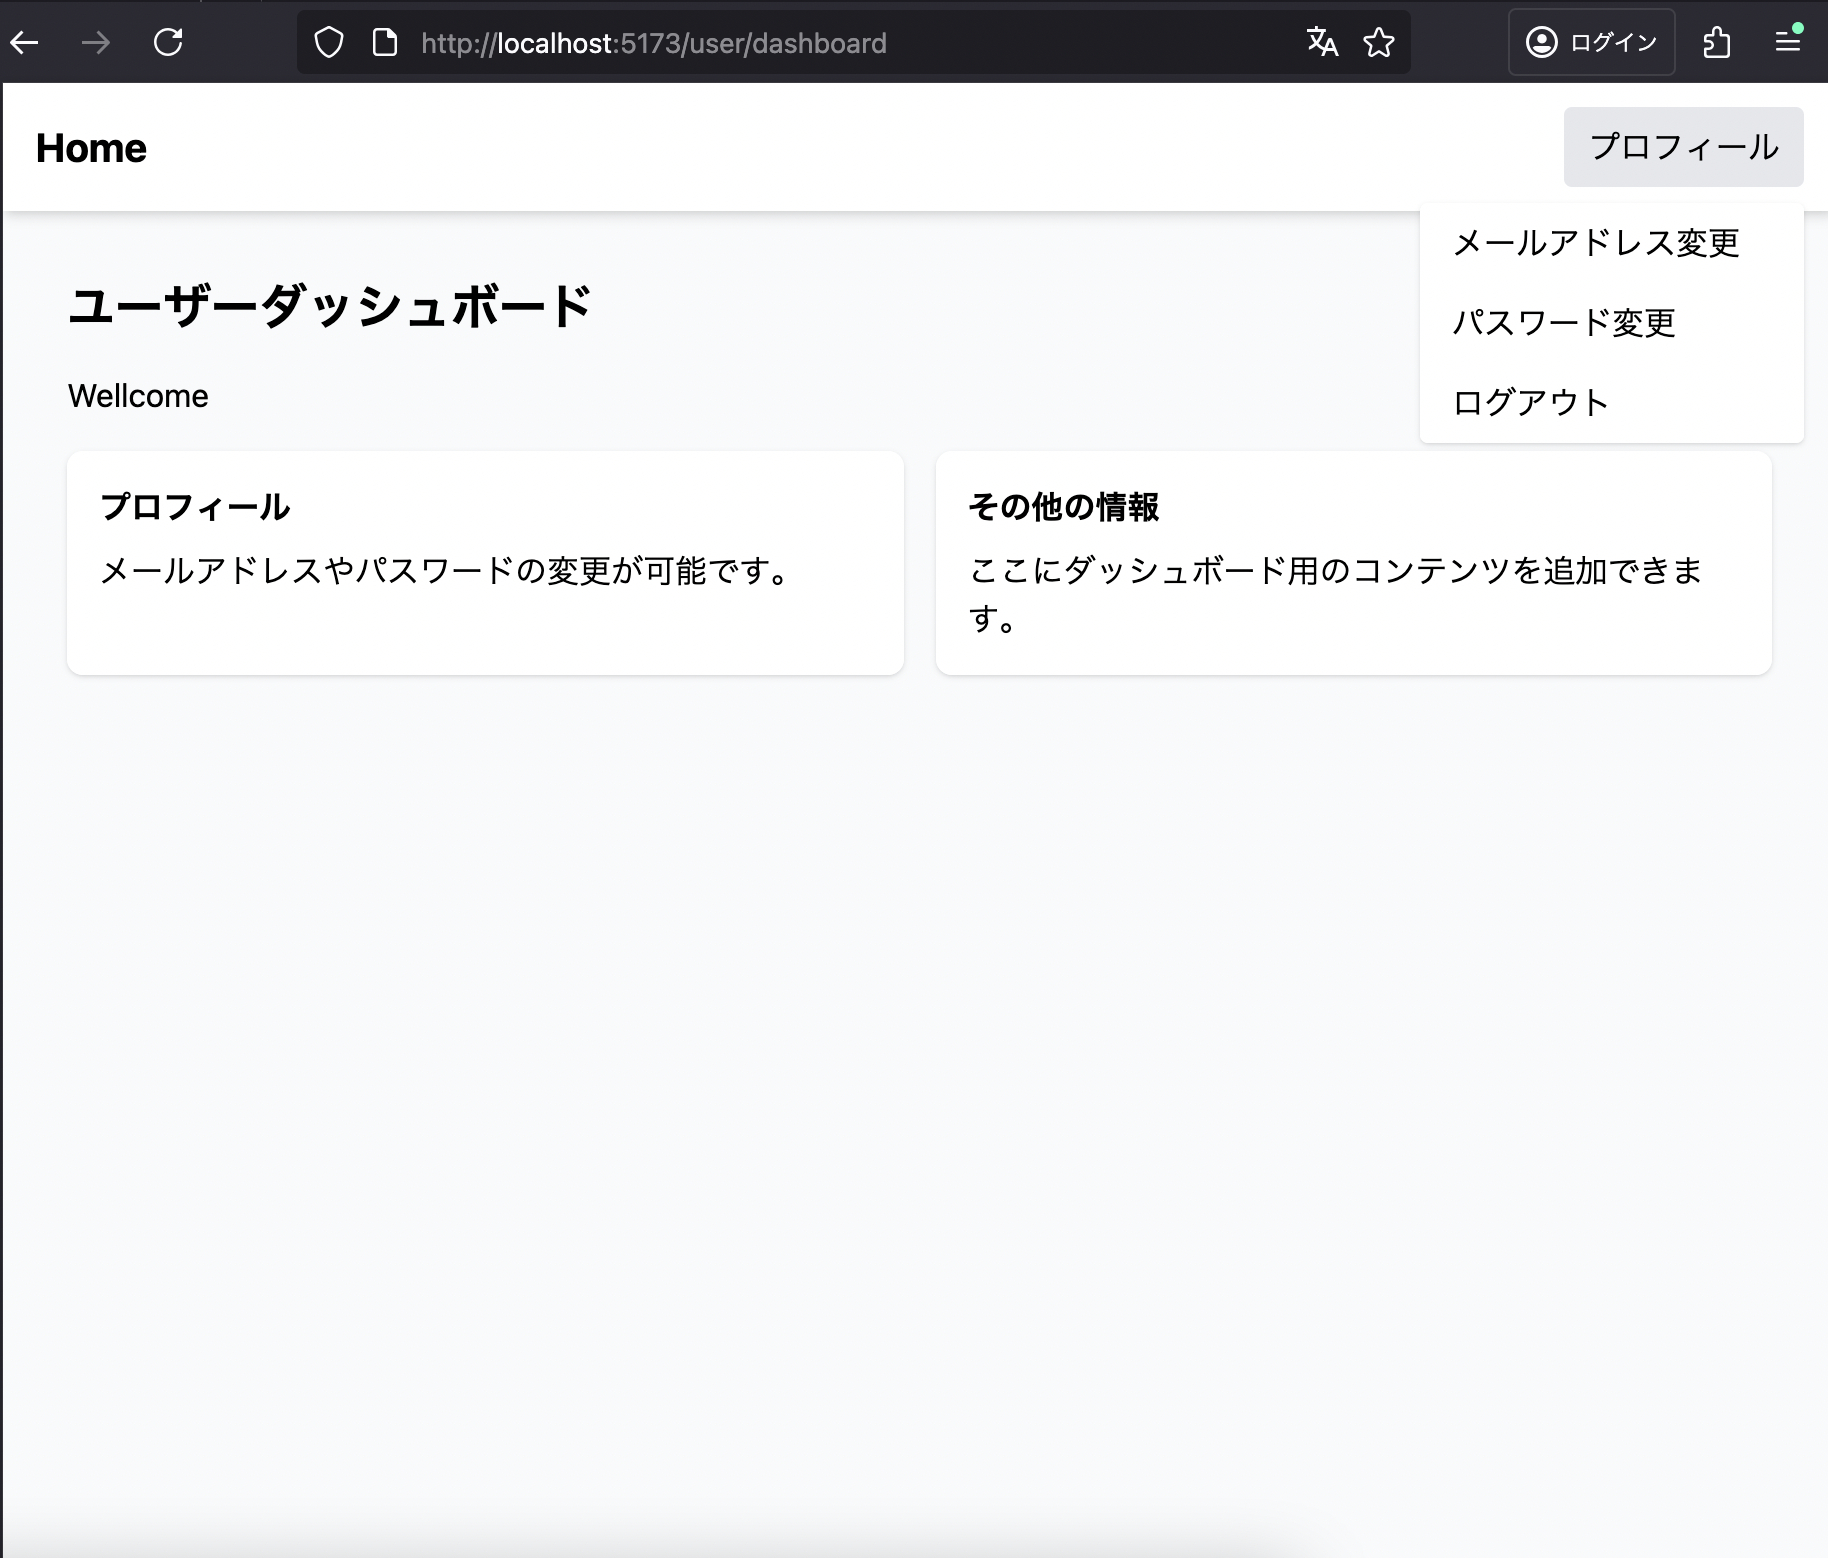1828x1558 pixels.
Task: Choose ログアウト to log out
Action: coord(1530,401)
